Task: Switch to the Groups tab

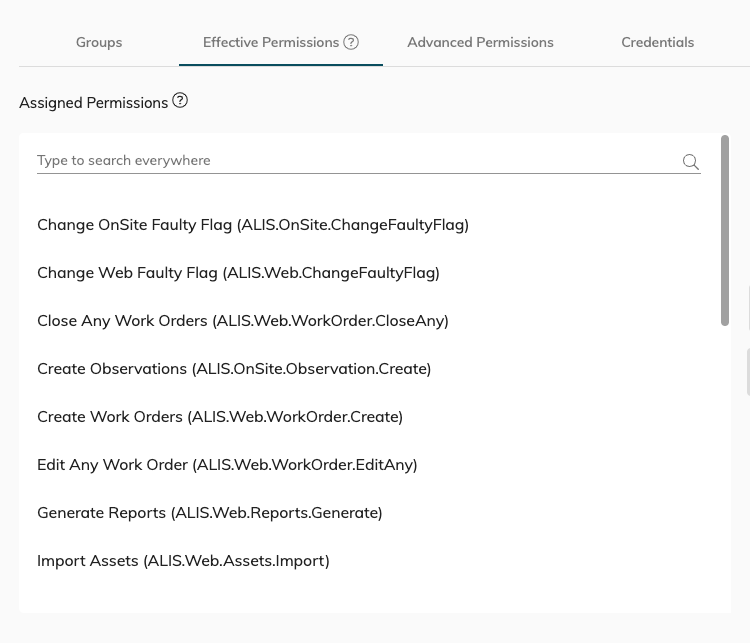Action: pos(99,42)
